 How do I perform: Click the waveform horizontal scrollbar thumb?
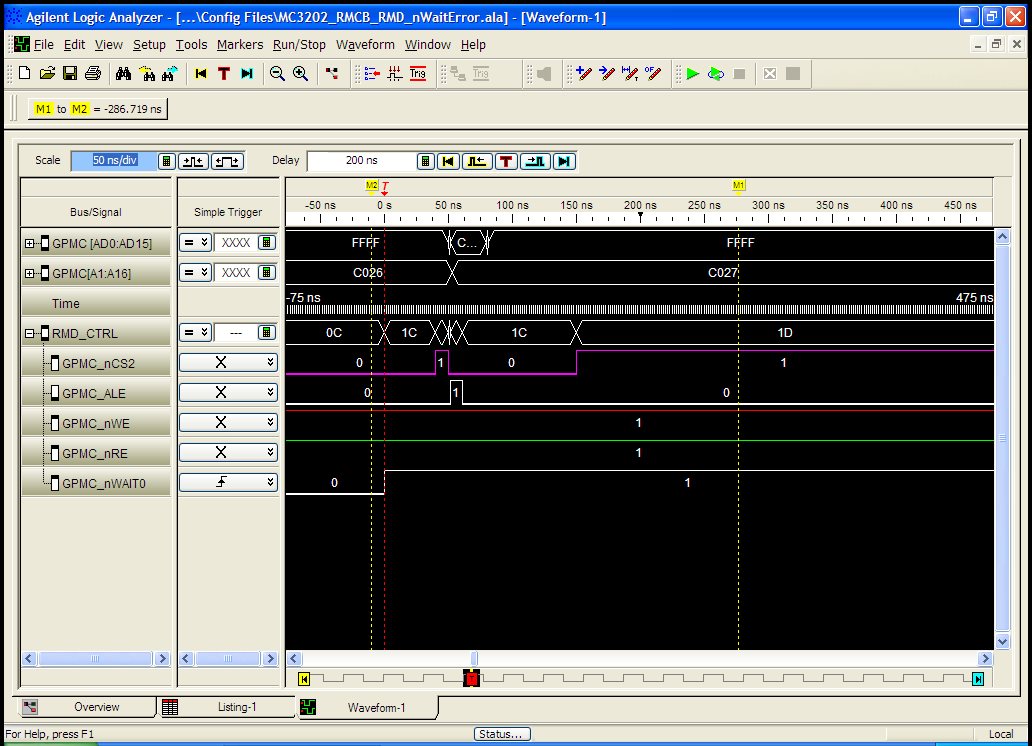[474, 659]
